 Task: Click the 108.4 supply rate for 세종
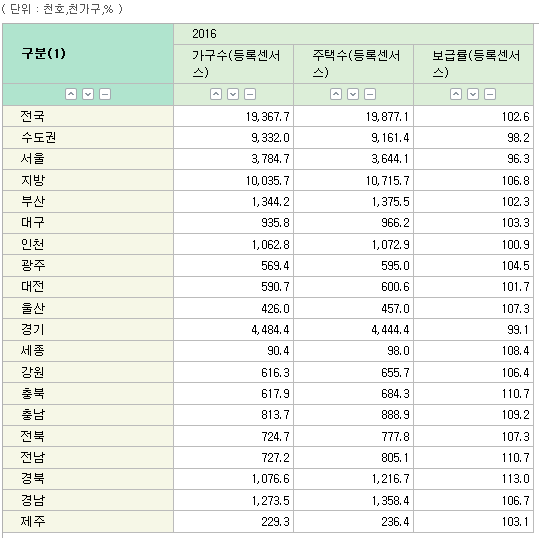pos(516,351)
